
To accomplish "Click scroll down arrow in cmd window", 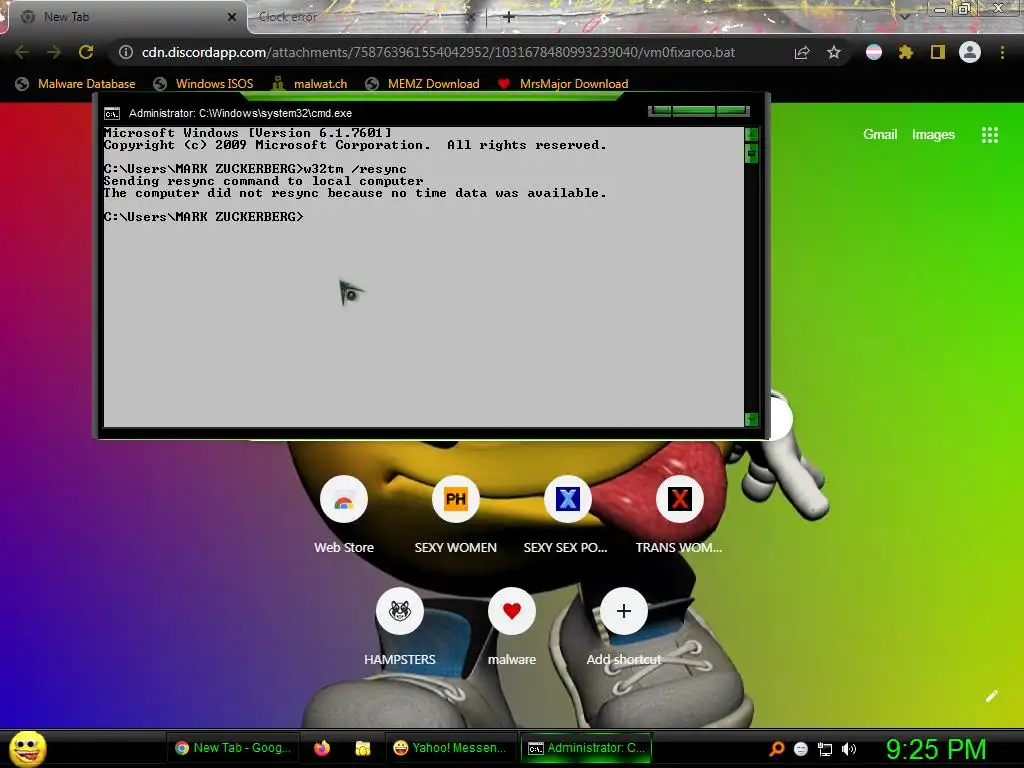I will pos(751,420).
